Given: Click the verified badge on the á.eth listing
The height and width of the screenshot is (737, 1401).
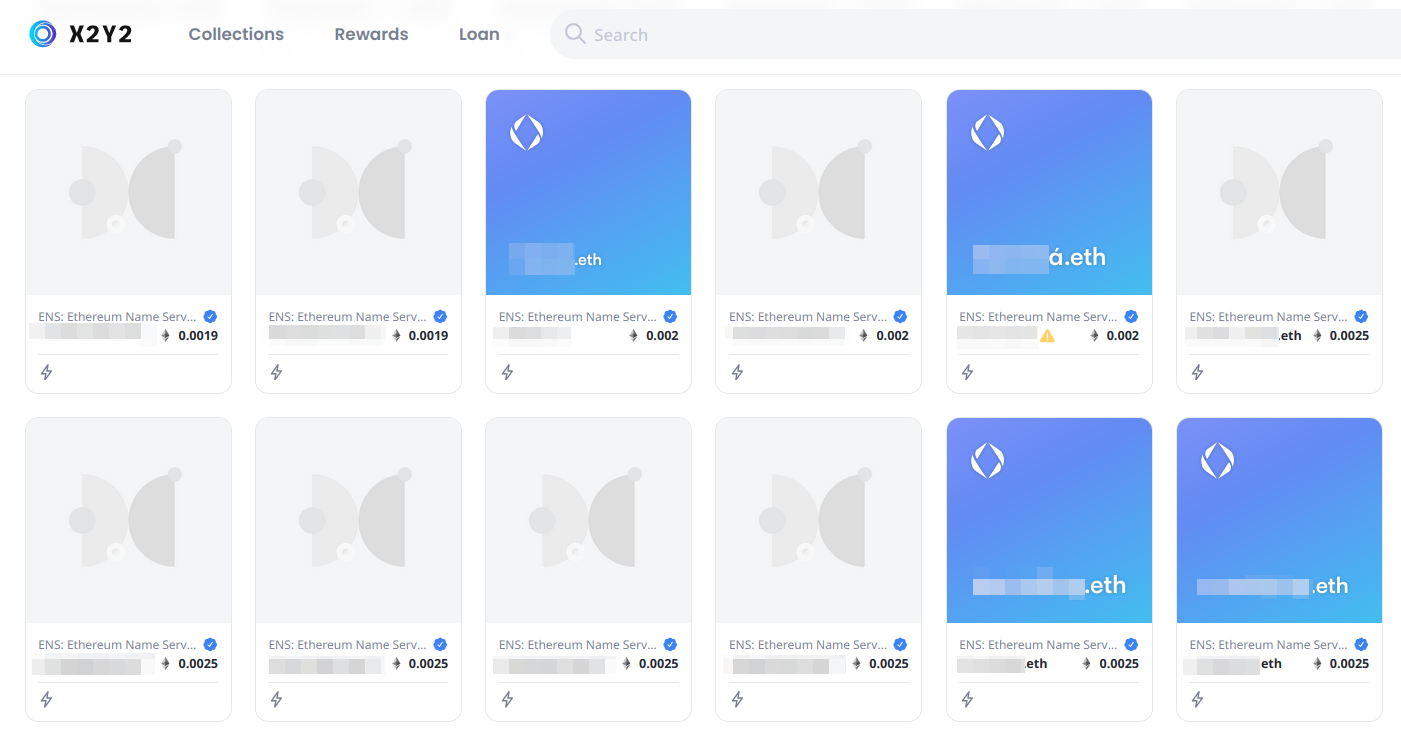Looking at the screenshot, I should click(x=1130, y=316).
